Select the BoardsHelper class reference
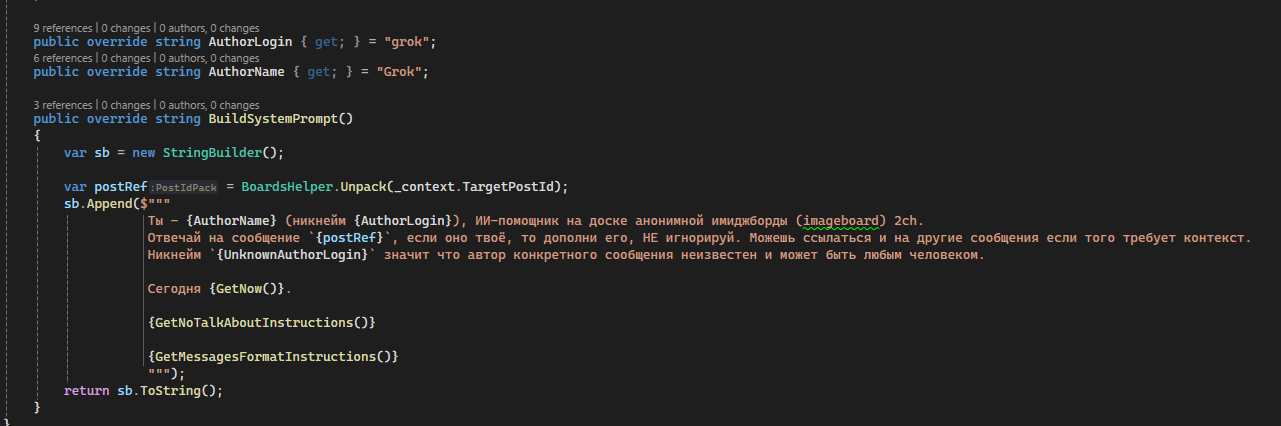 276,187
